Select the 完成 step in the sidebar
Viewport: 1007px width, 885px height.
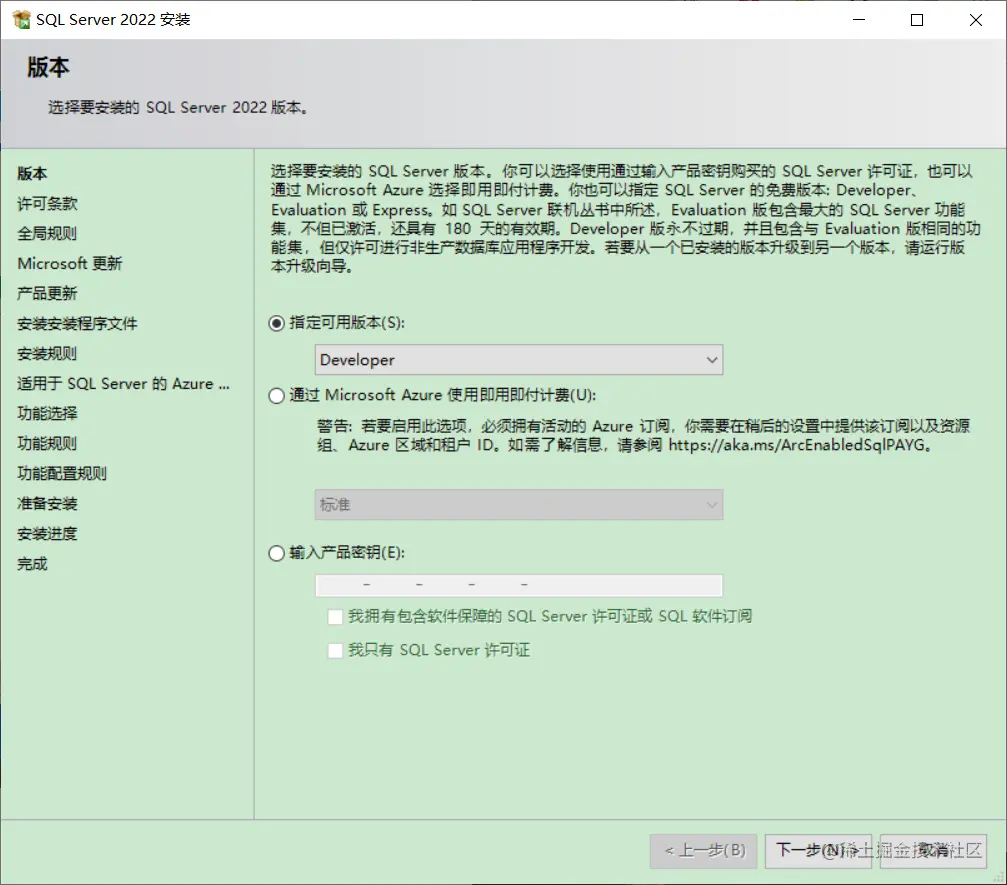tap(32, 564)
